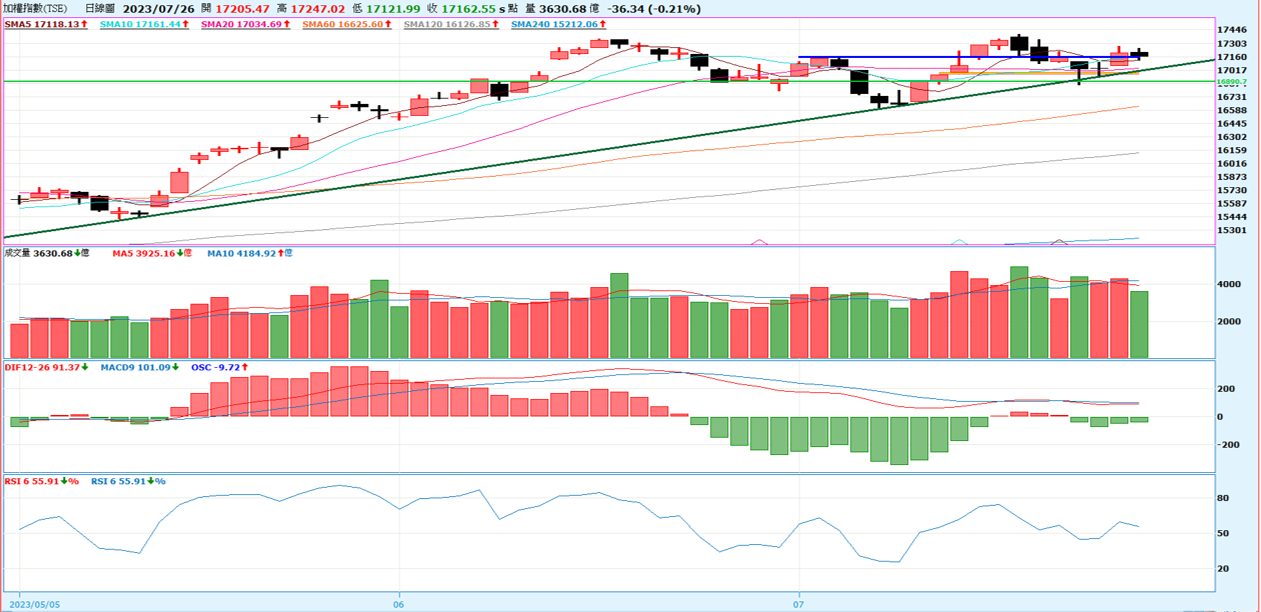
Task: Click the 17017 price axis label
Action: click(x=1232, y=71)
